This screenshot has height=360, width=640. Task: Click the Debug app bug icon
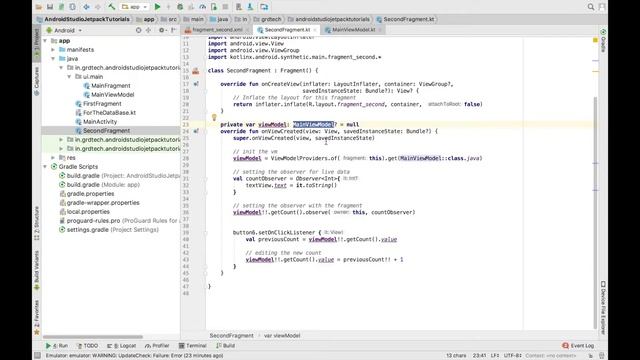pyautogui.click(x=180, y=7)
